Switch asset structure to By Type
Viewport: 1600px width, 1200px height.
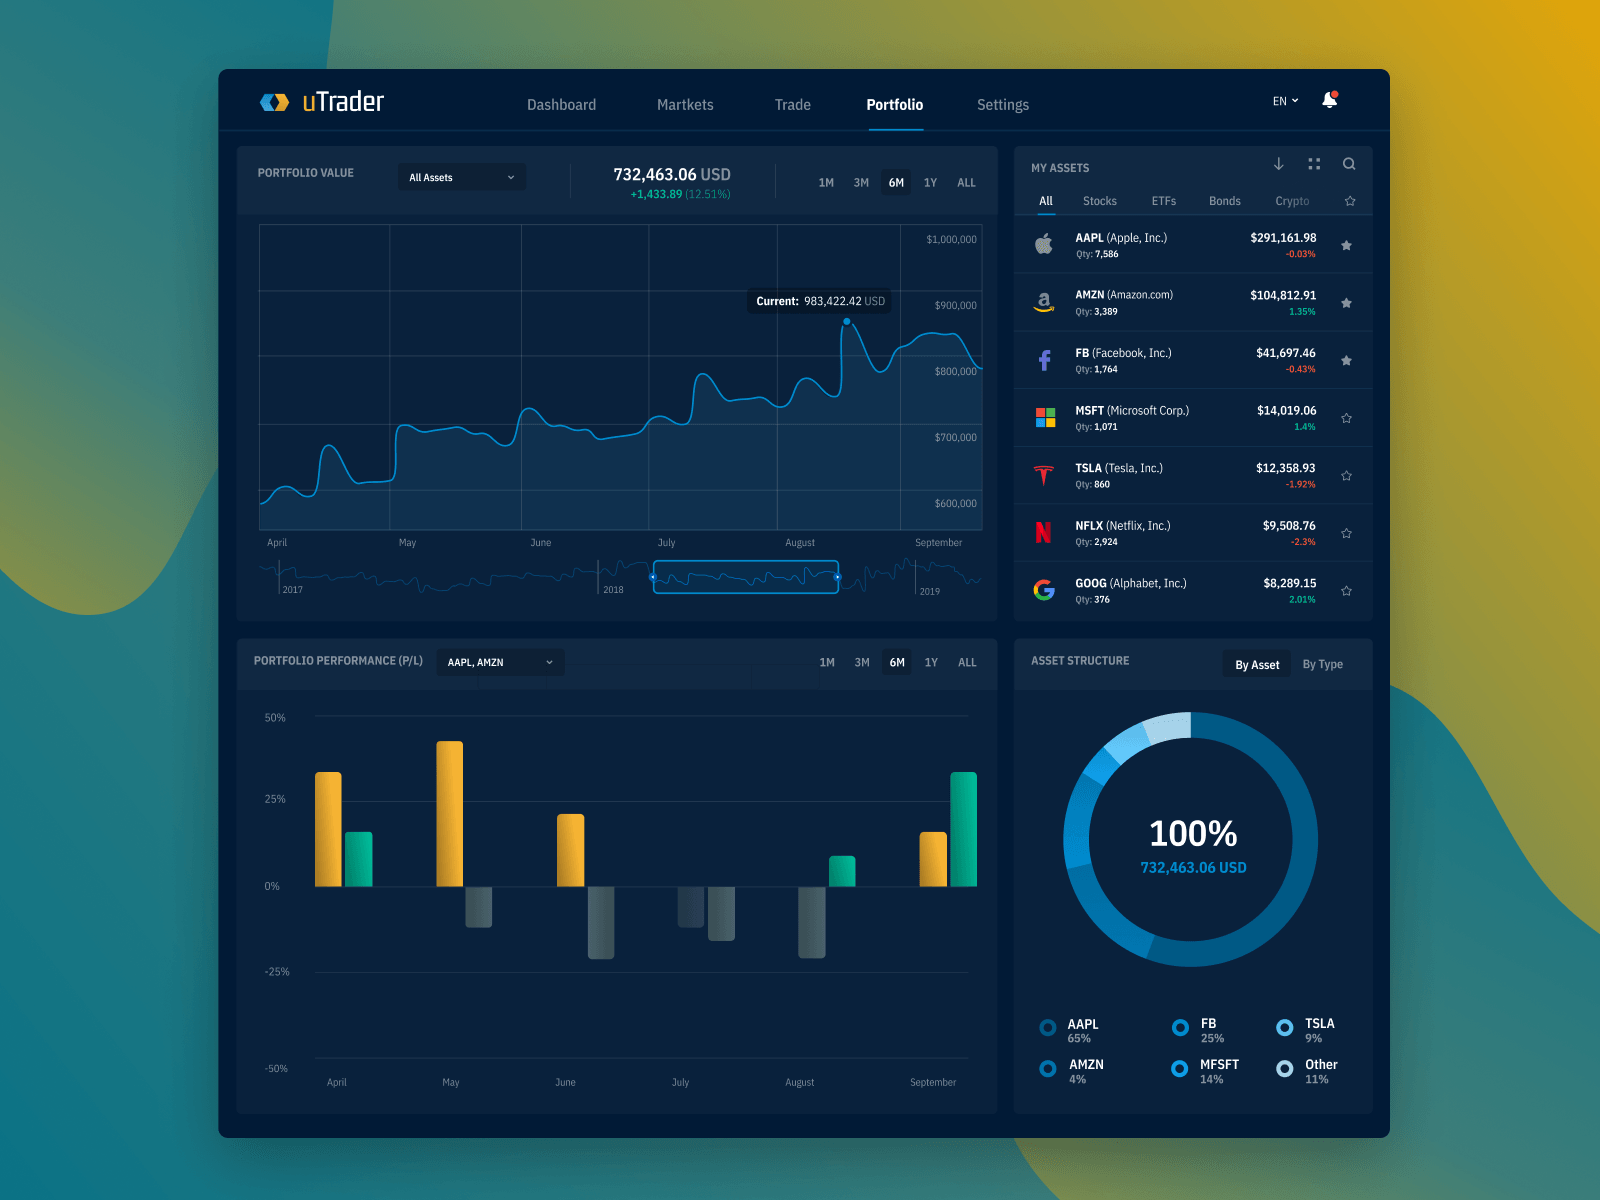point(1322,664)
